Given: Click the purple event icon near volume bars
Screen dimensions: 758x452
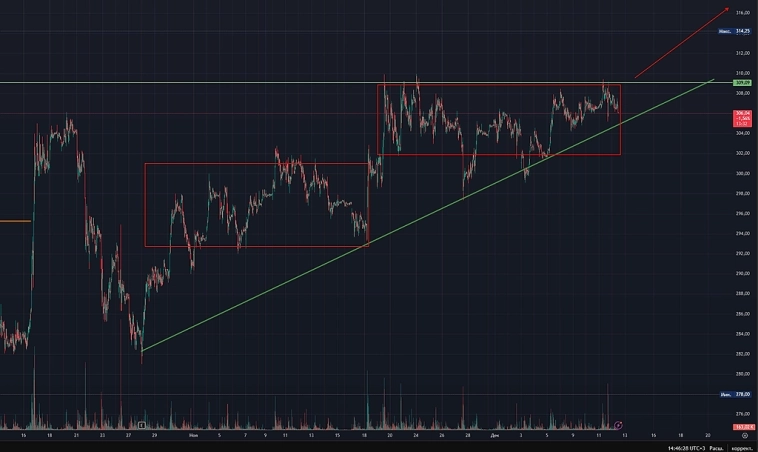Looking at the screenshot, I should (618, 425).
